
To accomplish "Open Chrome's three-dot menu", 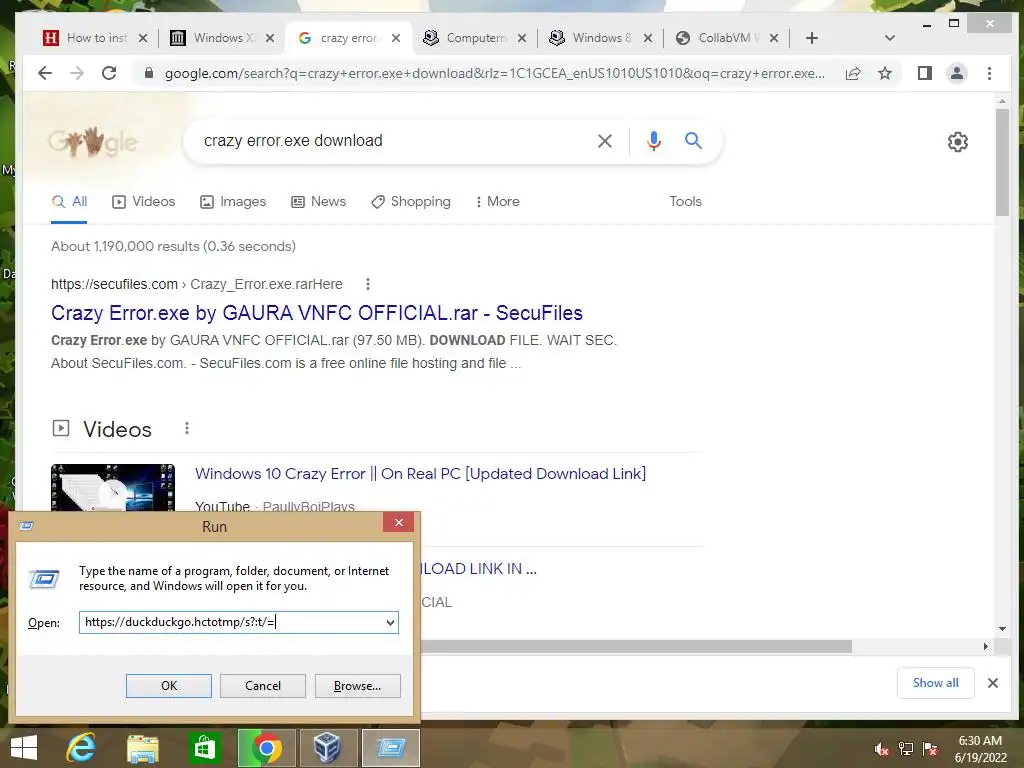I will pyautogui.click(x=989, y=73).
